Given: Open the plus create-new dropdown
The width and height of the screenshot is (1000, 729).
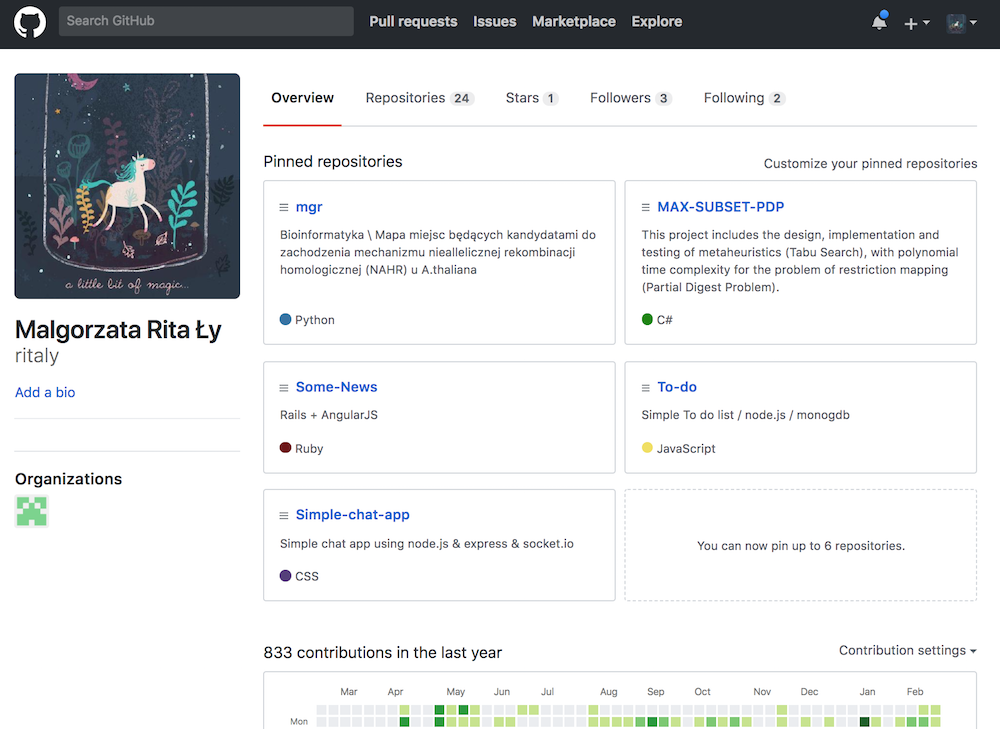Looking at the screenshot, I should 916,24.
